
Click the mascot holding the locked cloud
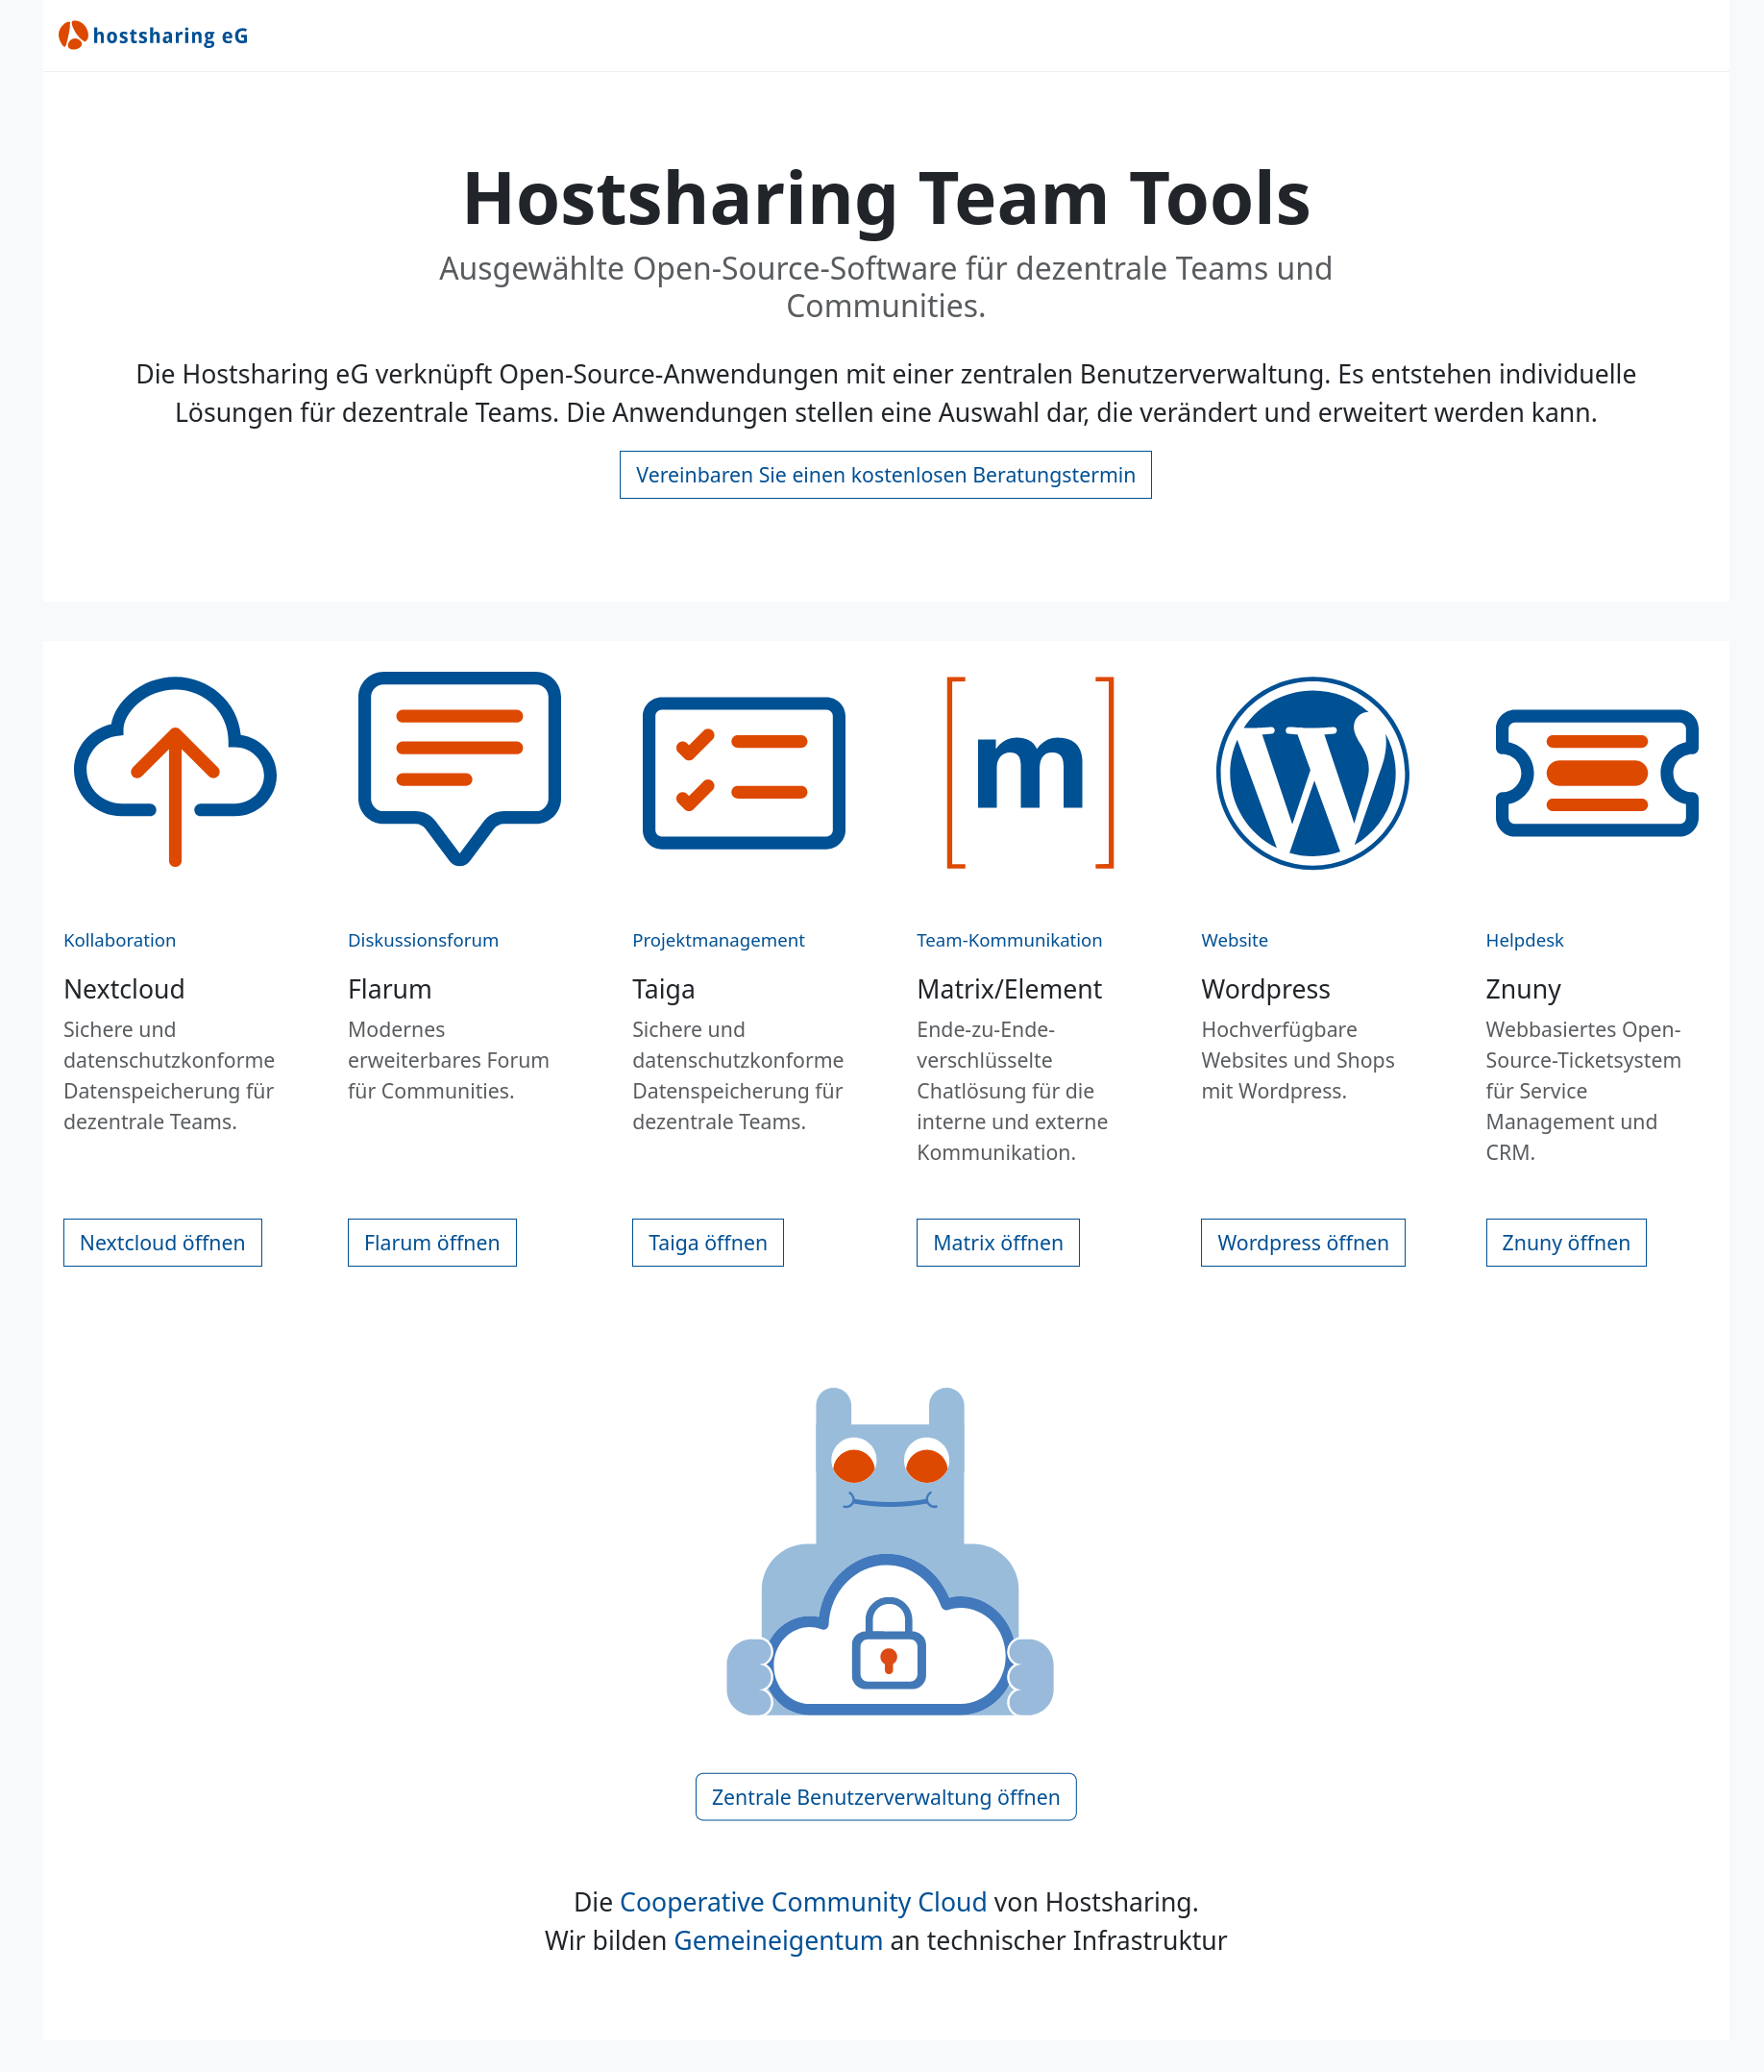tap(889, 1551)
